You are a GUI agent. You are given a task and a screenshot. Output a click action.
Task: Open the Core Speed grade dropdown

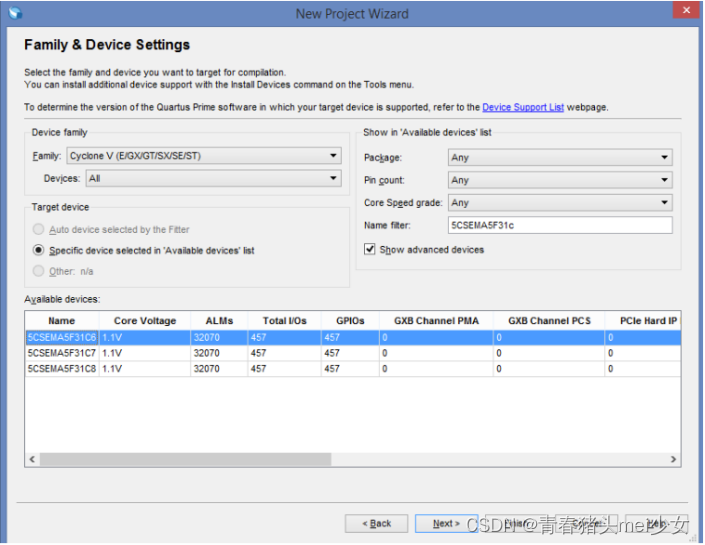tap(560, 202)
